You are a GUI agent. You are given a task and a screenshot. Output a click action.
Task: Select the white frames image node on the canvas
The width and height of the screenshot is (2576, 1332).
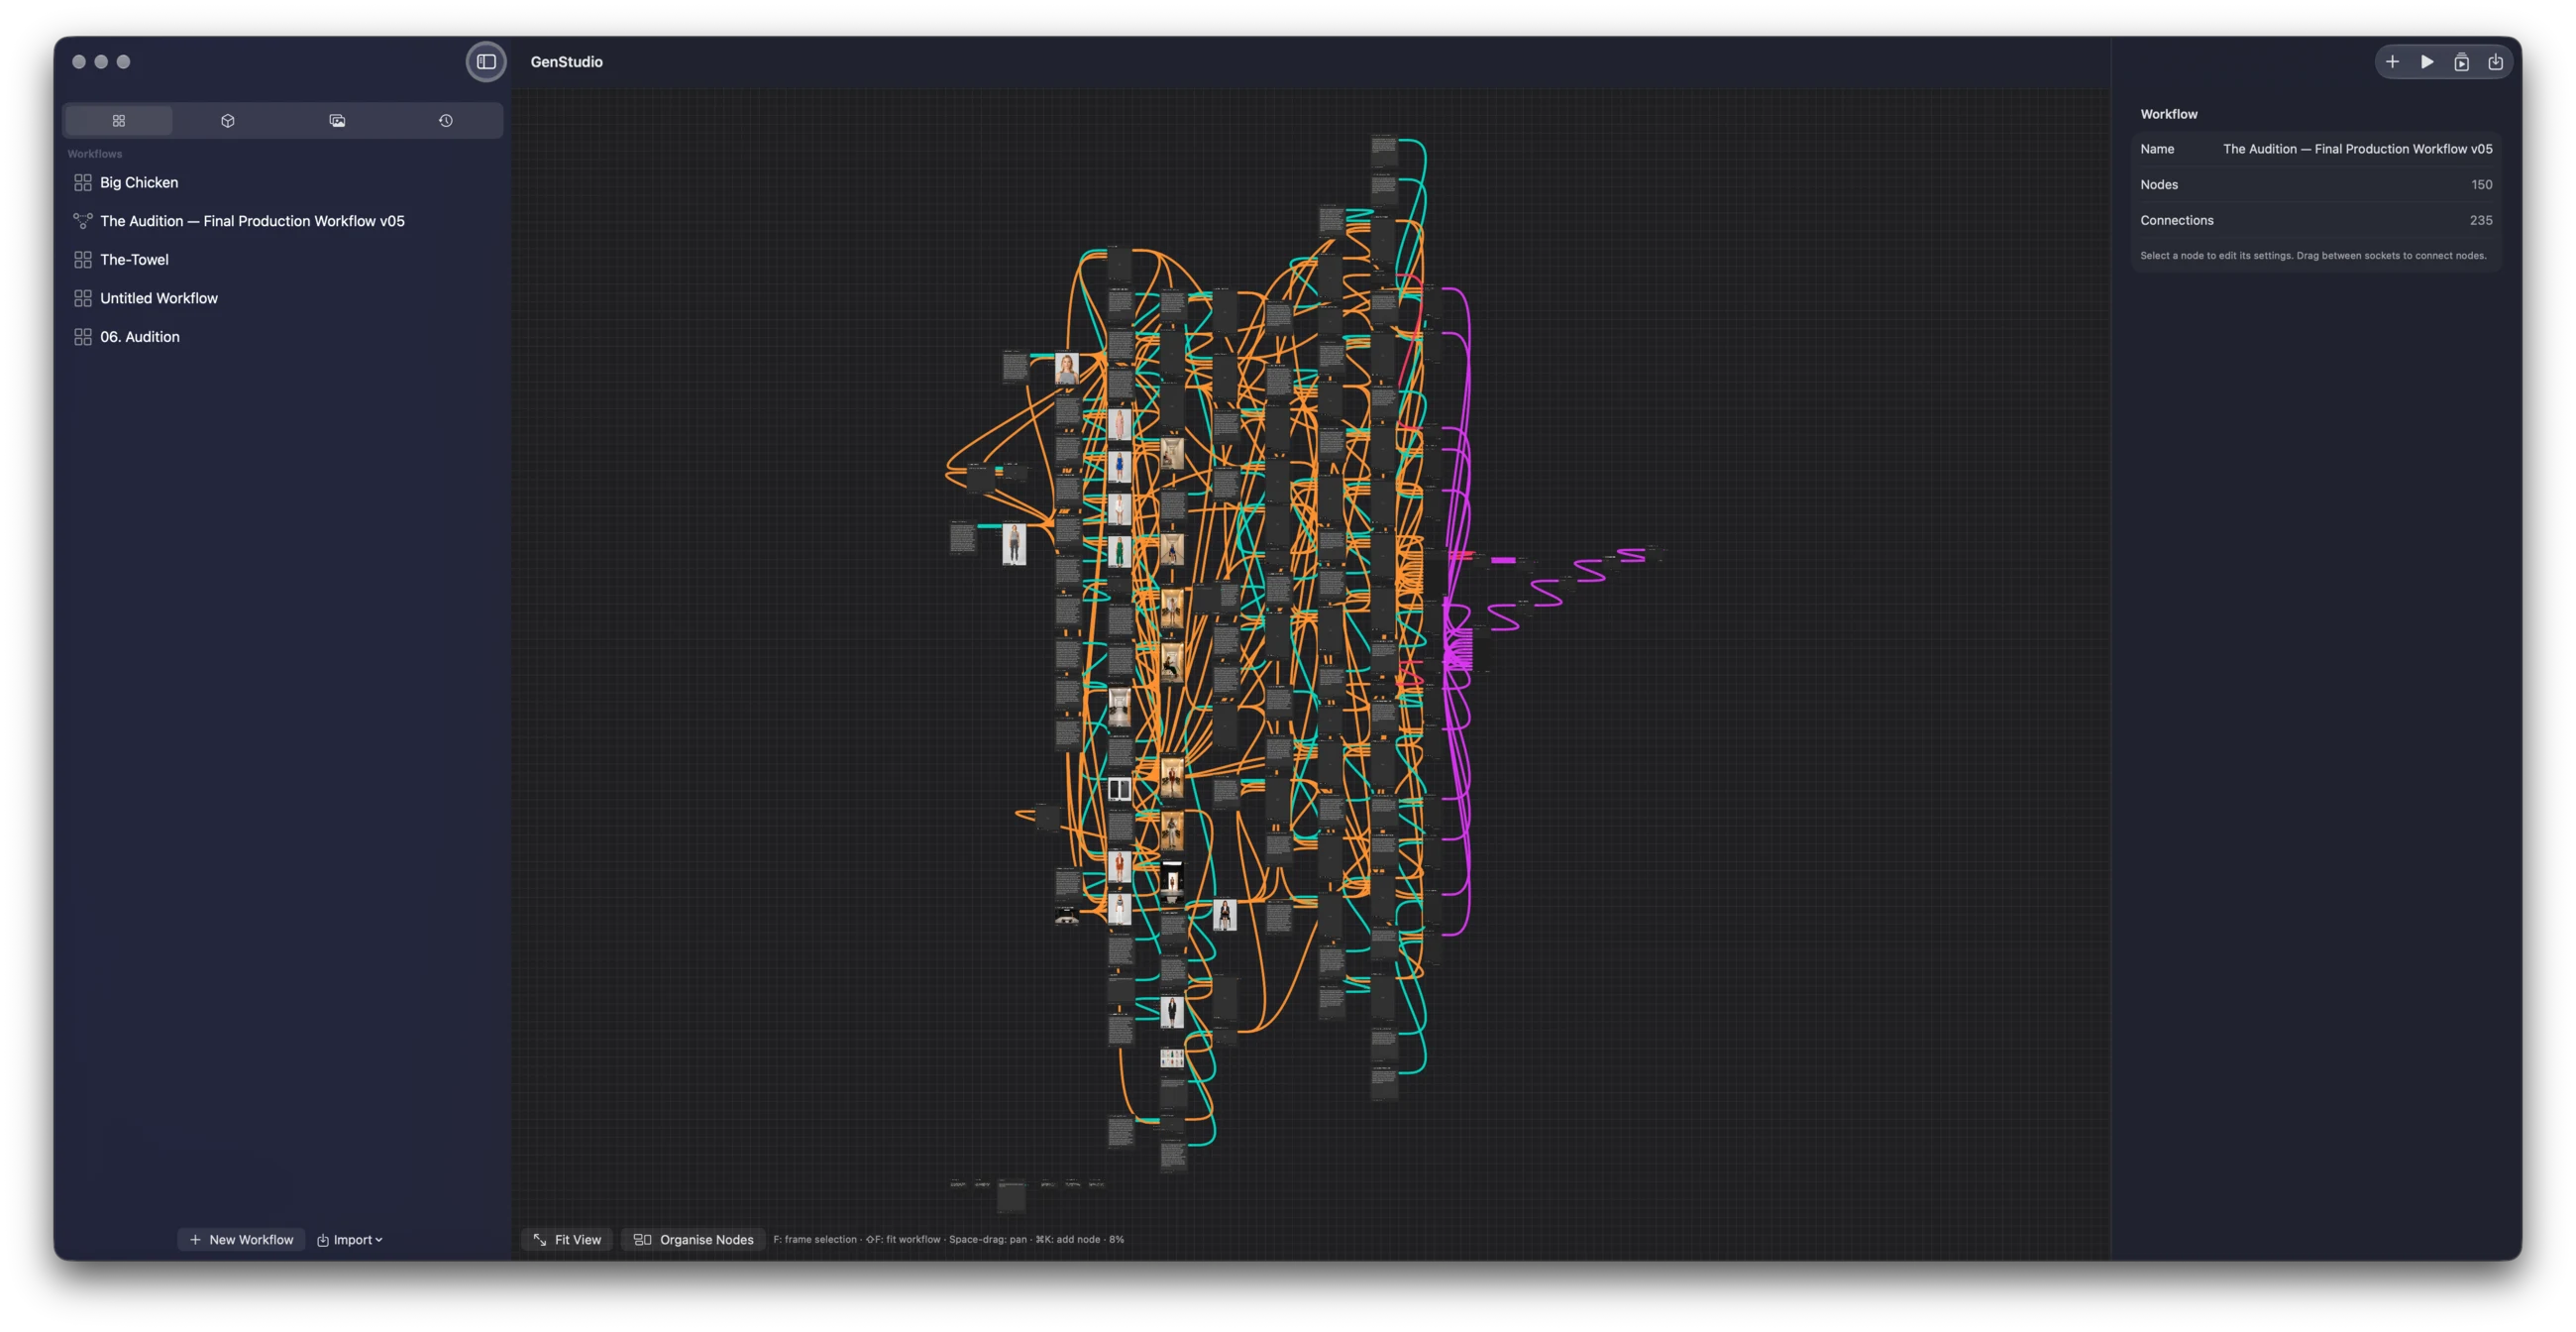click(1119, 790)
